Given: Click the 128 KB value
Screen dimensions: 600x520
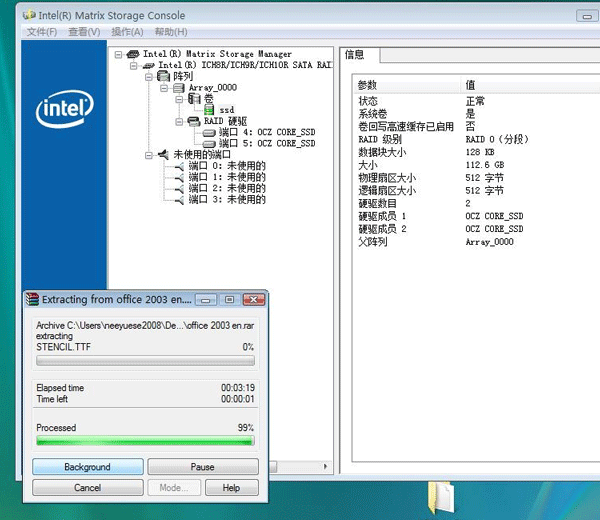Looking at the screenshot, I should click(x=480, y=152).
